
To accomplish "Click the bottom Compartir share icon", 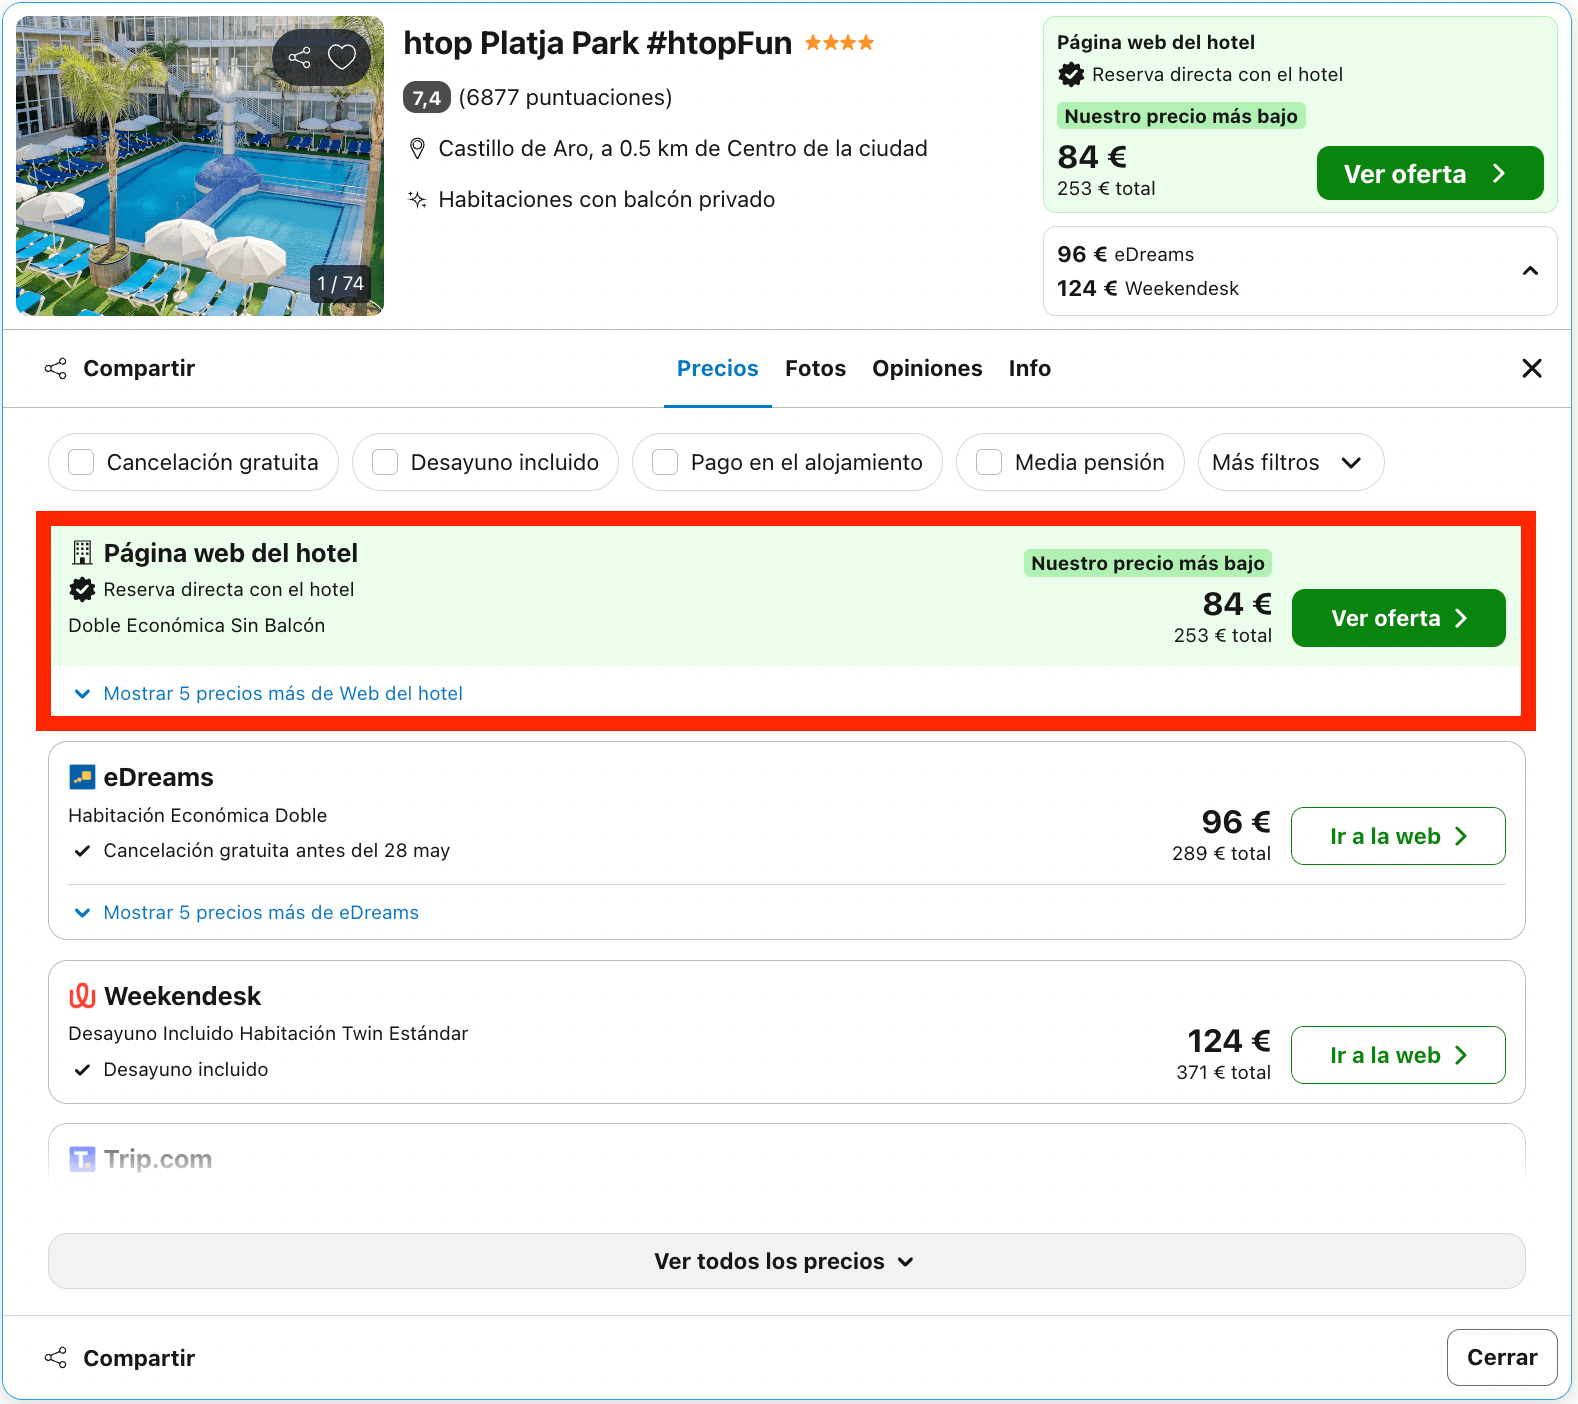I will pos(56,1358).
